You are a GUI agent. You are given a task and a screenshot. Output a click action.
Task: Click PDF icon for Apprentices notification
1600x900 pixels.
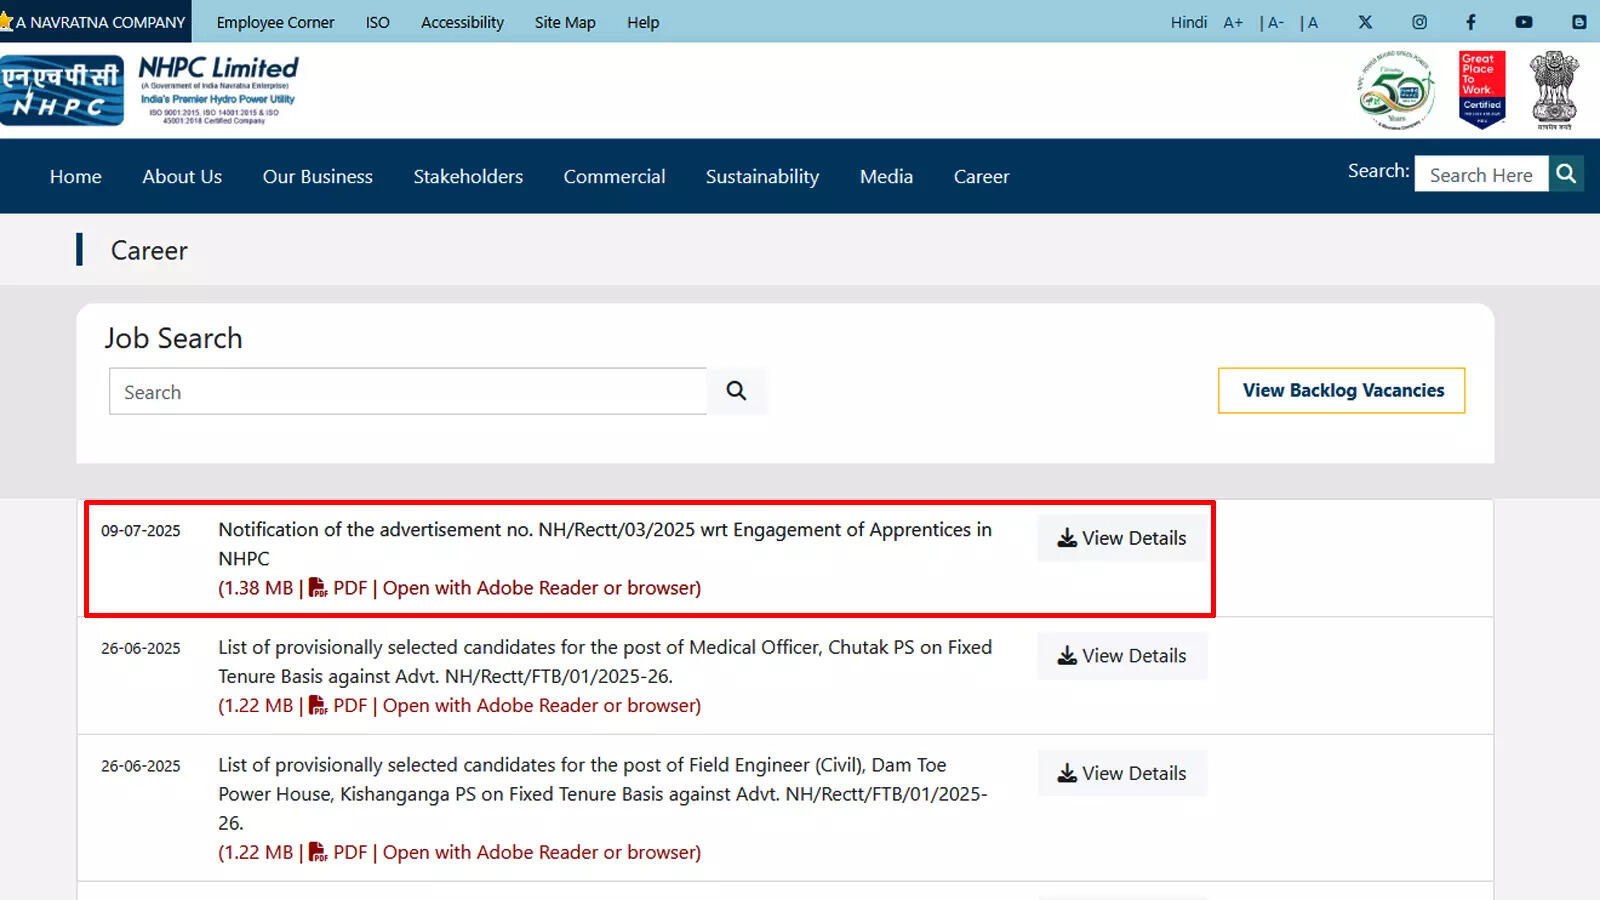(x=318, y=588)
